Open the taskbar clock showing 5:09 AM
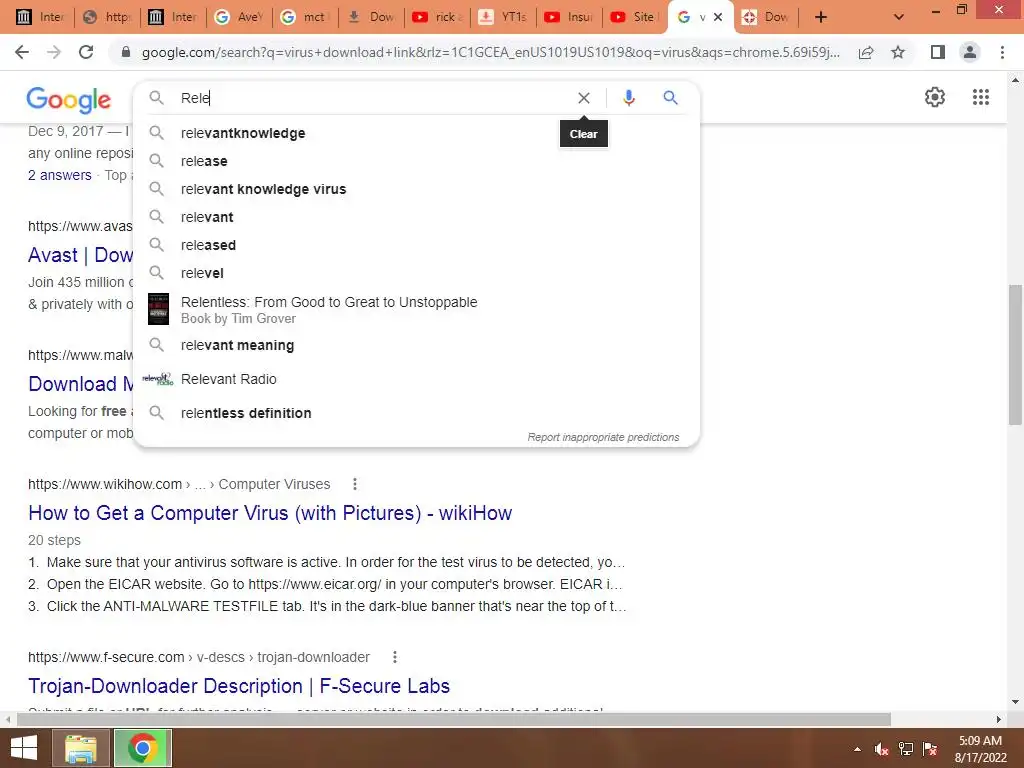Viewport: 1024px width, 768px height. [980, 749]
